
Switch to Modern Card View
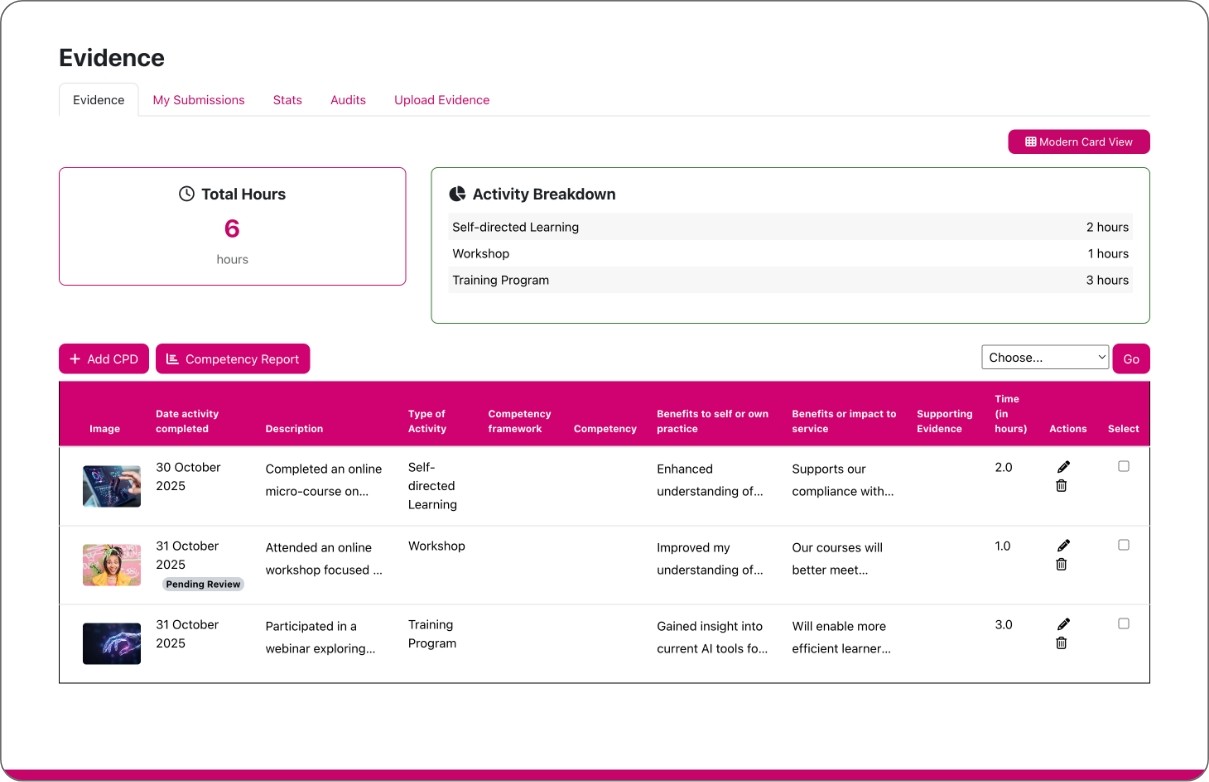click(x=1078, y=142)
